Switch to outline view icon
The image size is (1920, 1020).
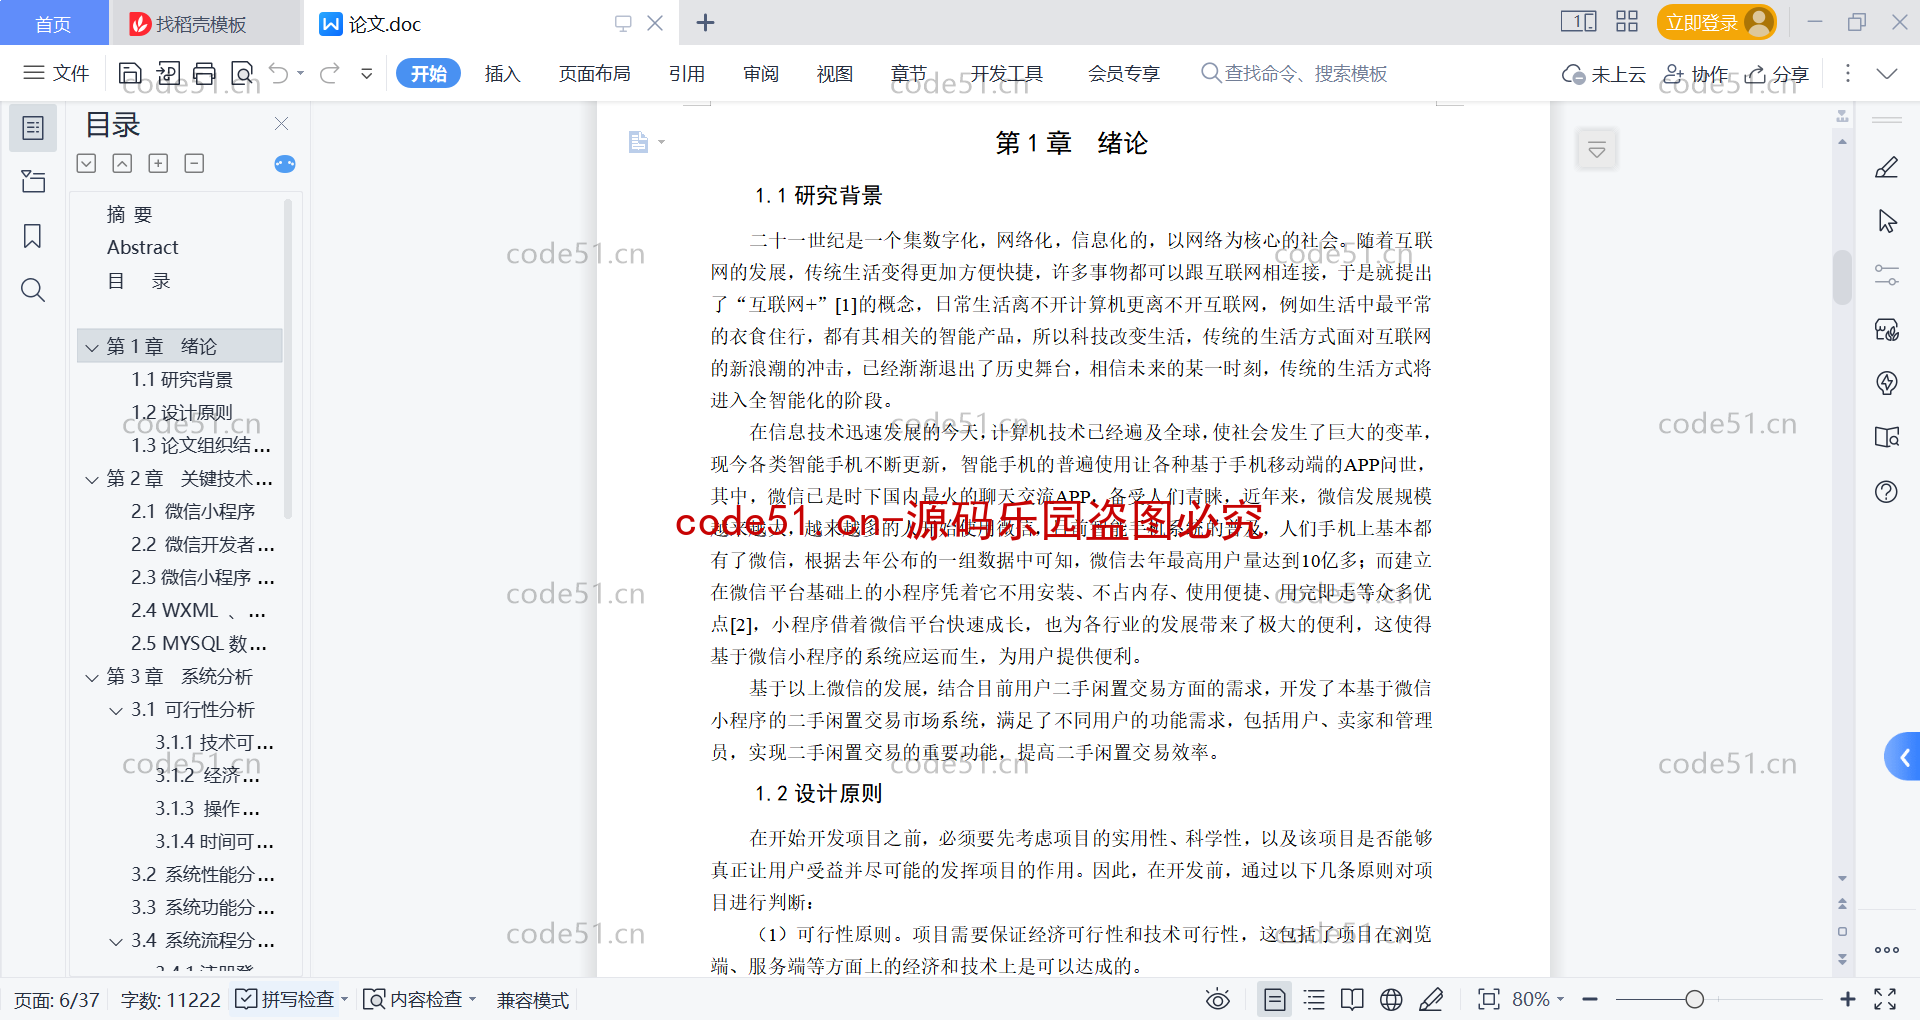(1314, 999)
